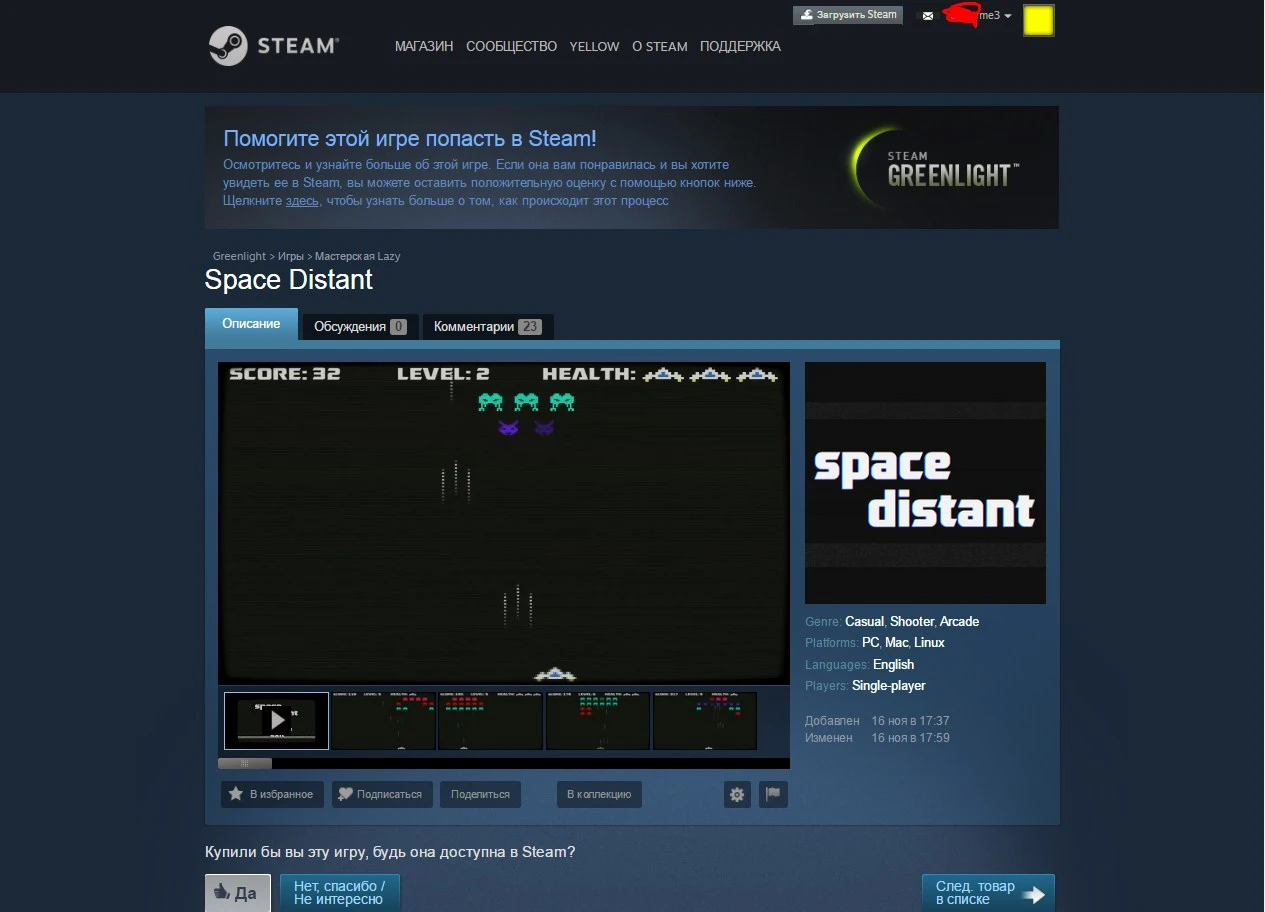1265x912 pixels.
Task: Click the В коллекцию button
Action: (599, 794)
